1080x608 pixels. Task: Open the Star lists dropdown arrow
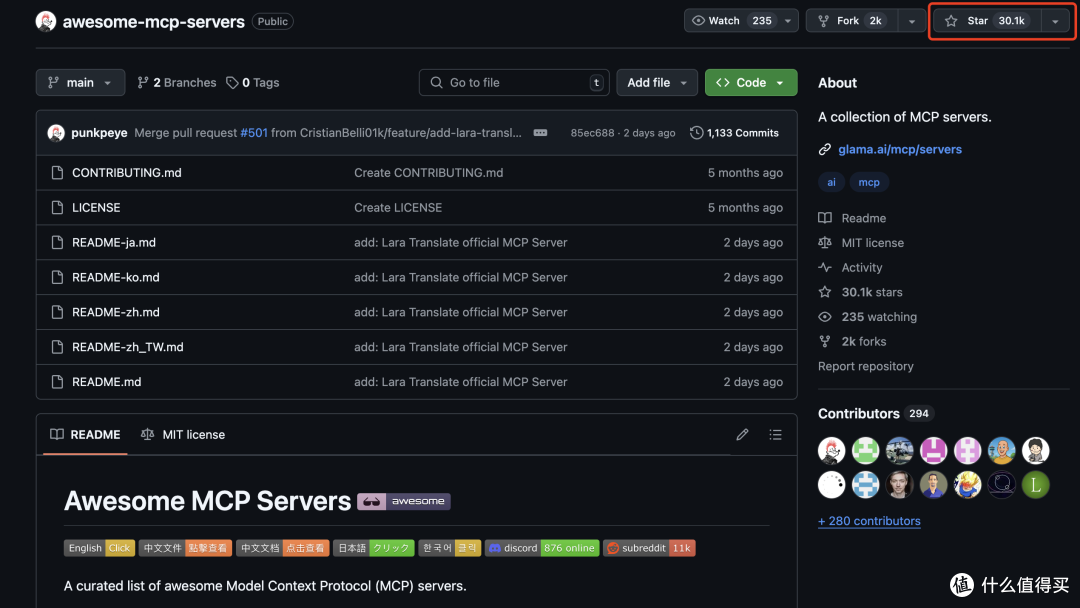(x=1055, y=21)
